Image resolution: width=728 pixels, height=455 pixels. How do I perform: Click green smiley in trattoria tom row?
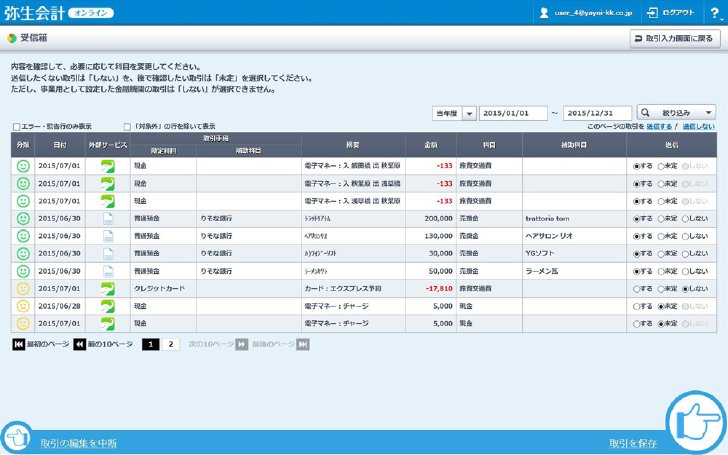23,218
